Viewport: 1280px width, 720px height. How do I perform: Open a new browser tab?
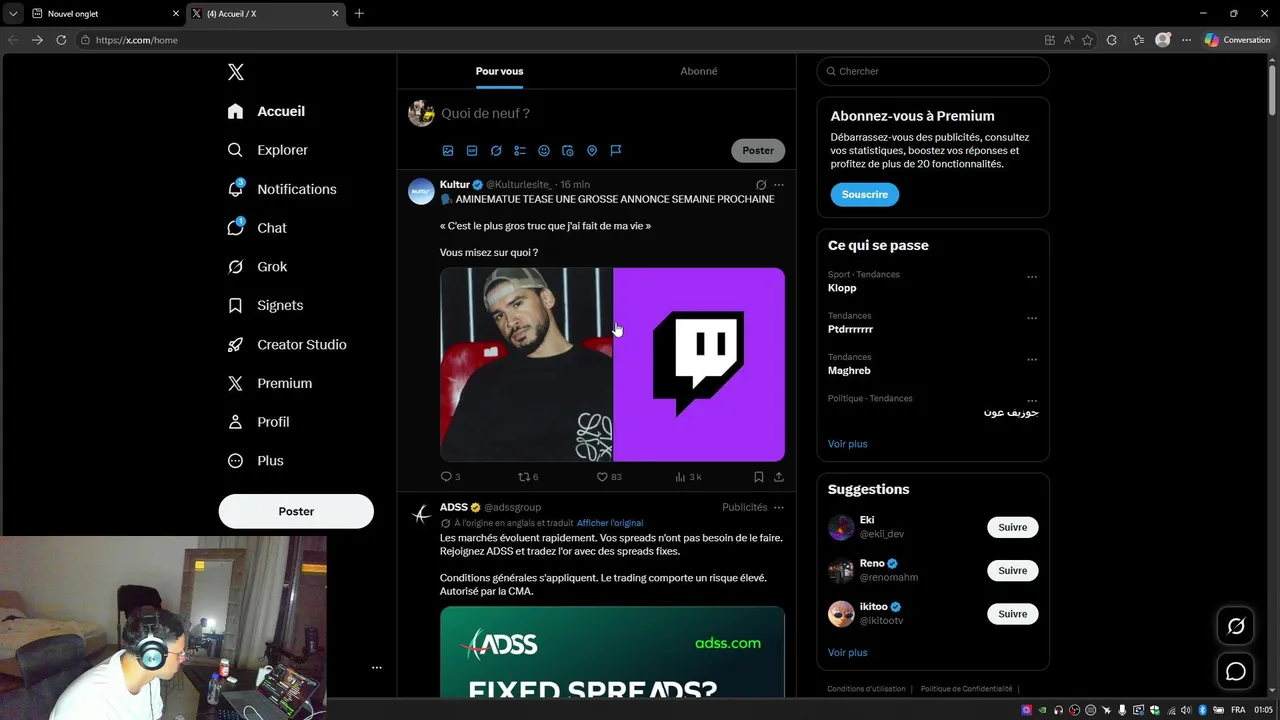[359, 14]
